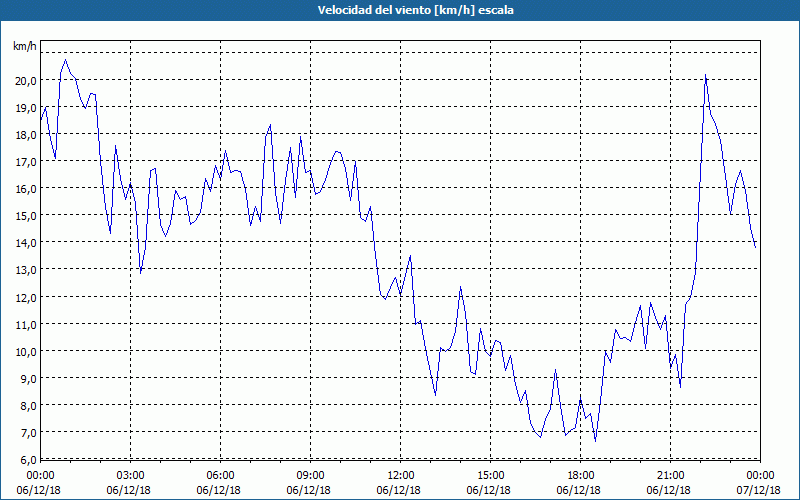The width and height of the screenshot is (800, 500).
Task: Pick the '15:00' time label
Action: 490,476
